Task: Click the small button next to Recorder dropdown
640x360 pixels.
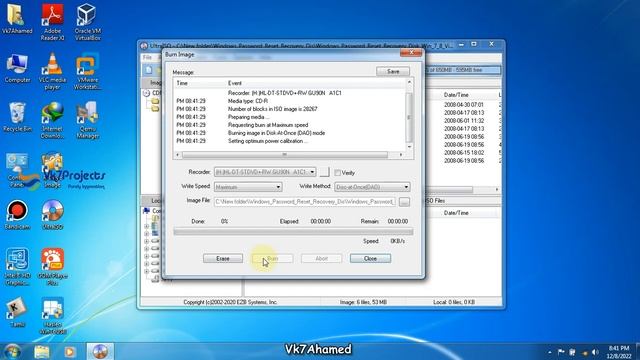Action: 324,172
